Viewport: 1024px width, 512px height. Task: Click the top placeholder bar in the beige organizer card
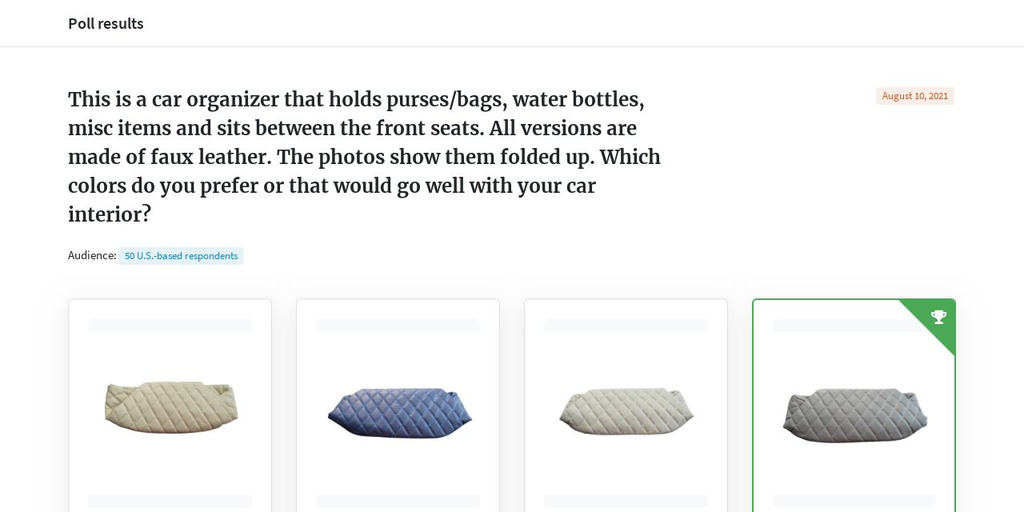(x=170, y=325)
